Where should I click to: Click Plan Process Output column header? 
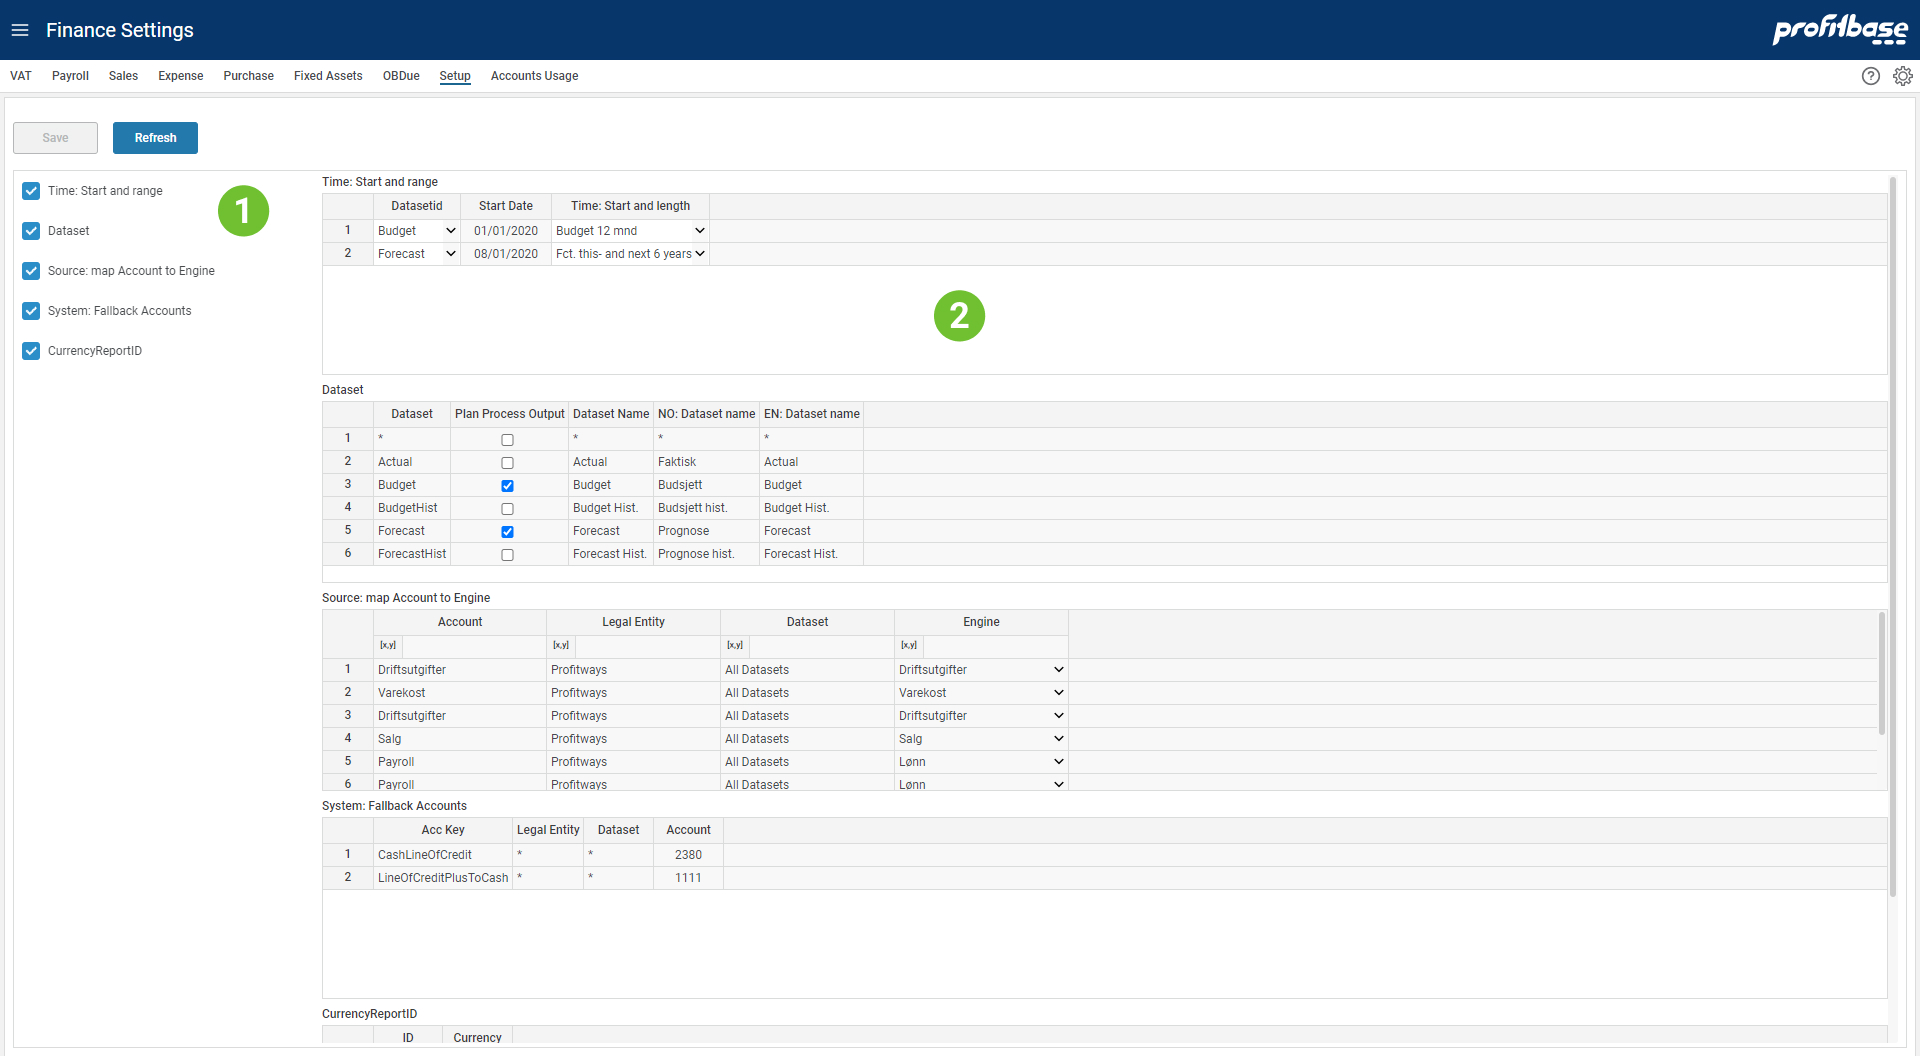tap(509, 414)
